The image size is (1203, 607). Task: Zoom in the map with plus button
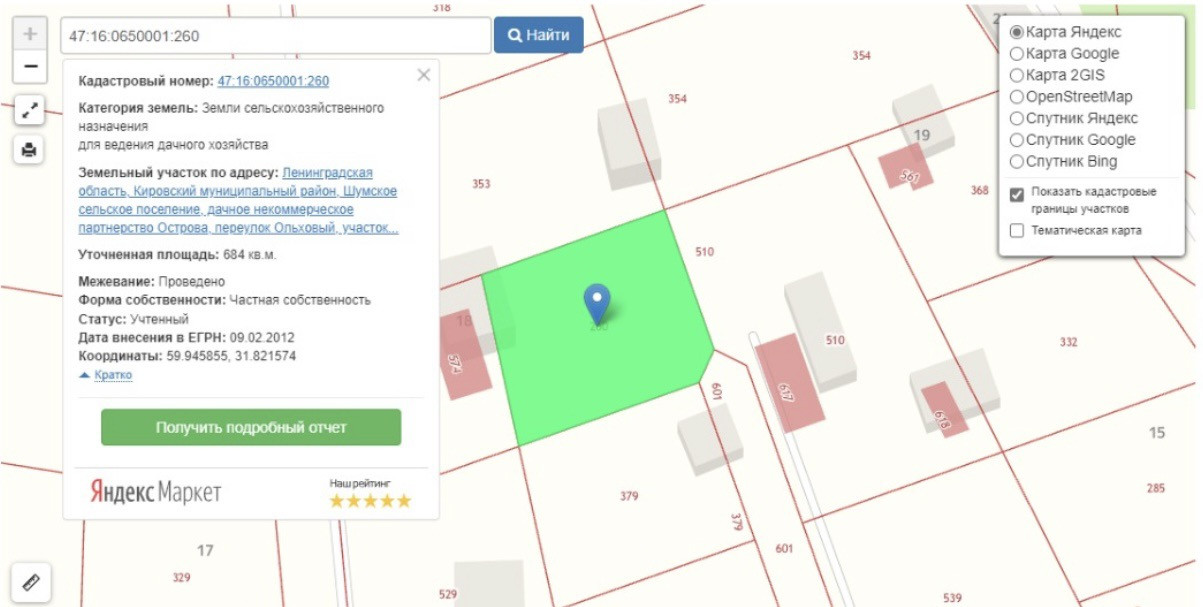point(30,34)
